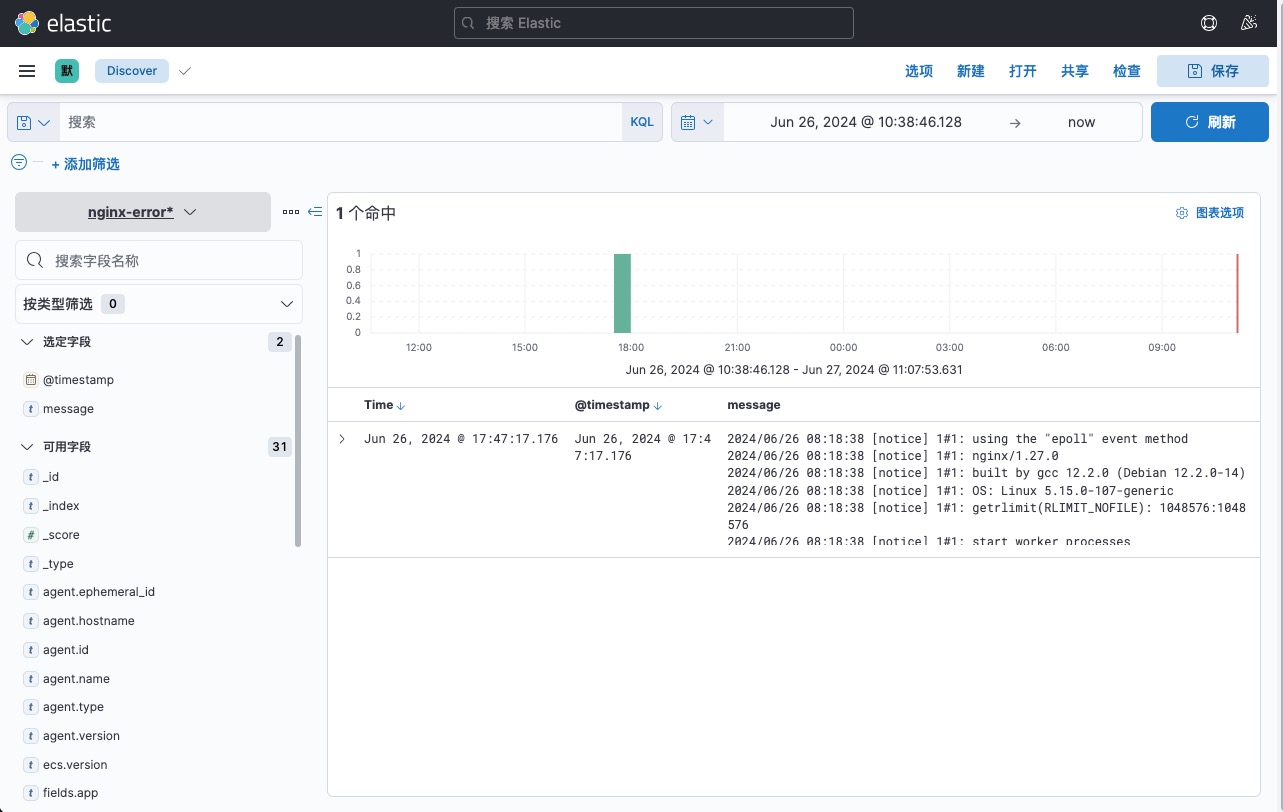Collapse the field sidebar arrow icon

point(315,212)
